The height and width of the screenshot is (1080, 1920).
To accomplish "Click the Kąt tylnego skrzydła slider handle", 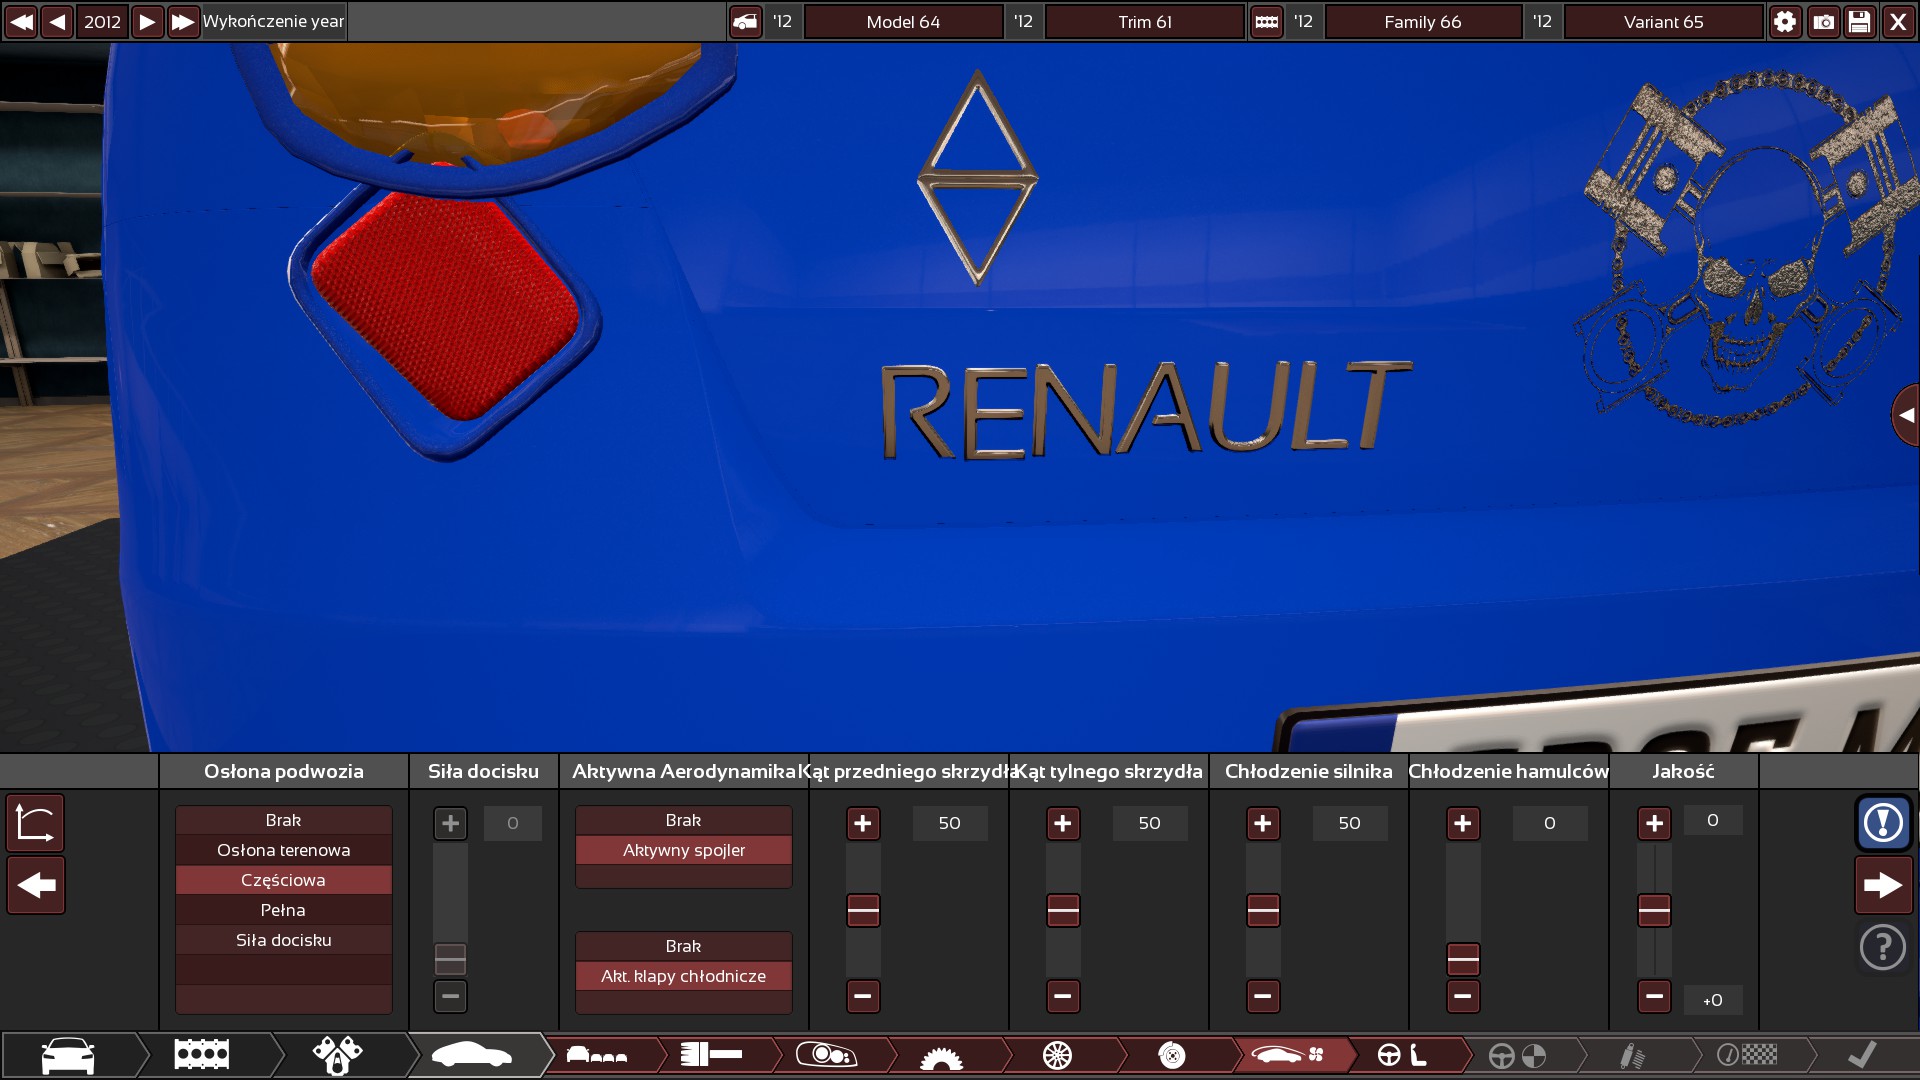I will point(1063,910).
